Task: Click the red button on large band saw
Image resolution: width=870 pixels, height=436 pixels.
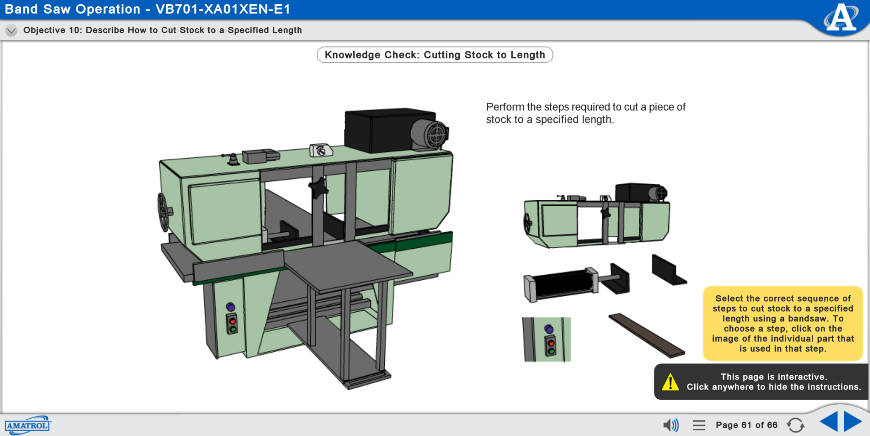Action: point(232,322)
